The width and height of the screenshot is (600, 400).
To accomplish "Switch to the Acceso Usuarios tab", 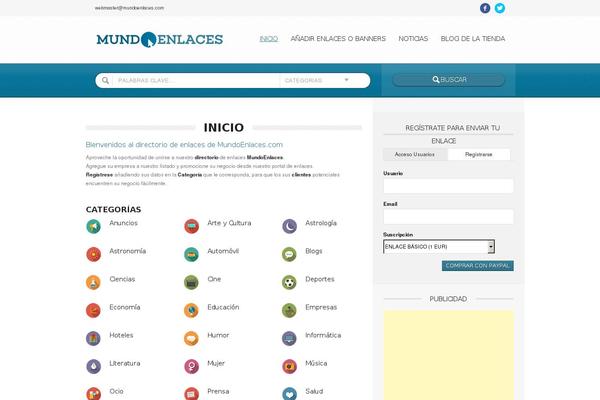I will tap(415, 155).
